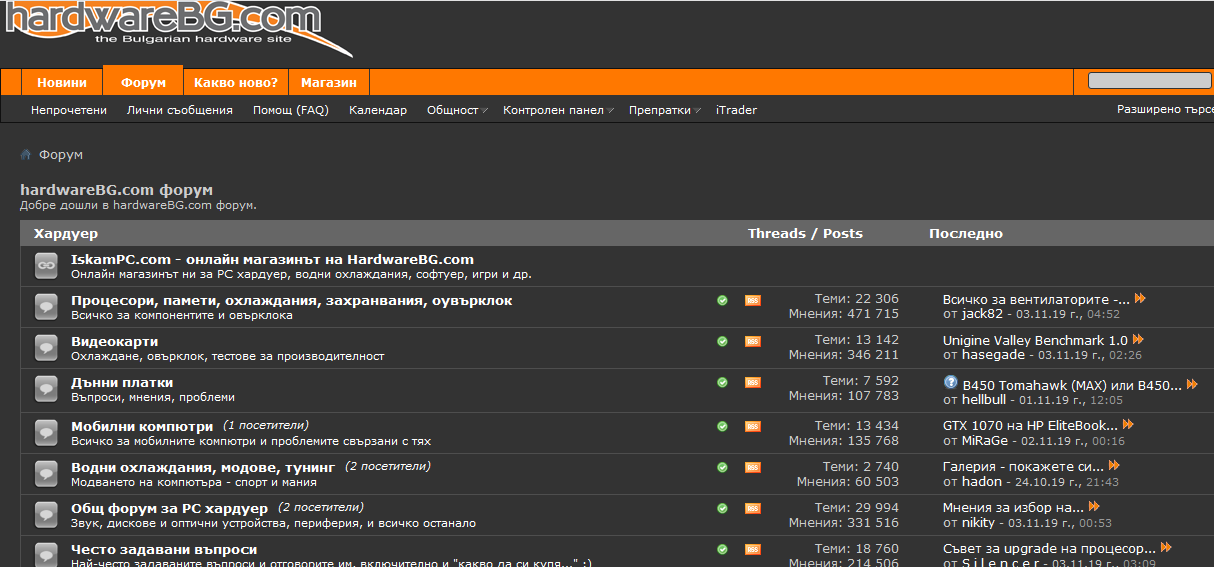Screen dimensions: 1214x567
Task: Click the green checkmark icon in Видеокарти row
Action: pos(722,341)
